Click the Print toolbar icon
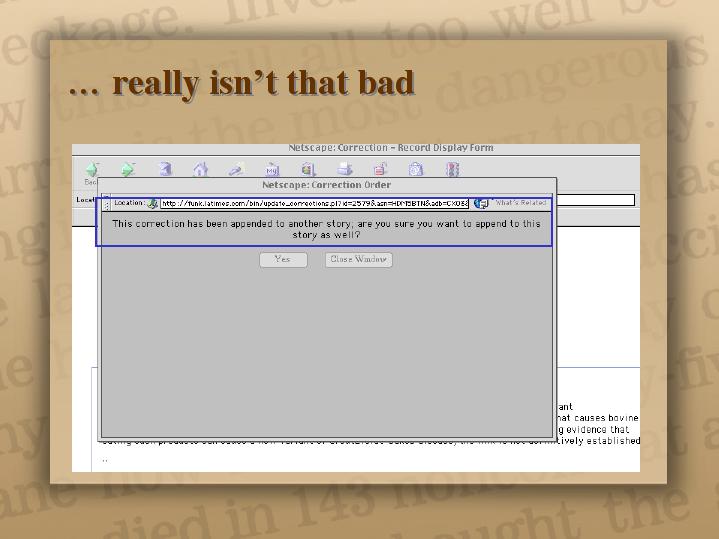 [x=344, y=169]
